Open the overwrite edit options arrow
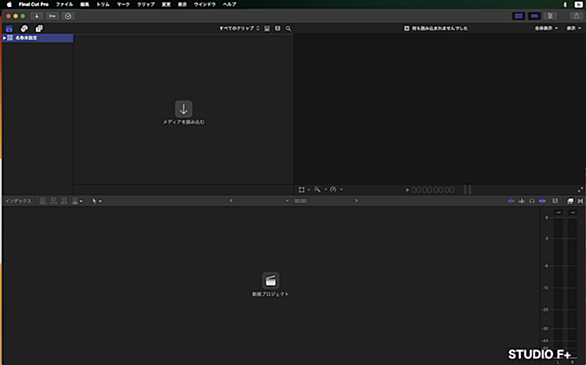The image size is (586, 365). (x=81, y=201)
